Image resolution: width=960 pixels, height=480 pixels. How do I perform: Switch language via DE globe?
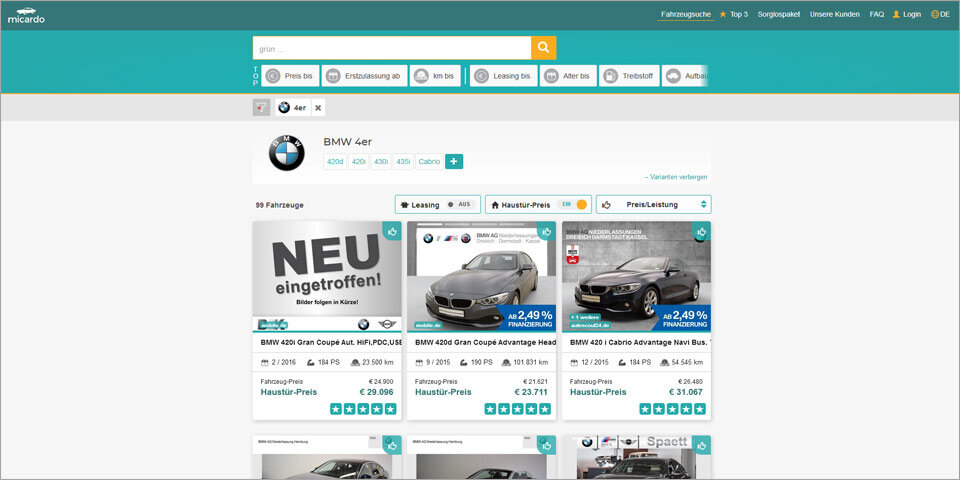point(940,14)
